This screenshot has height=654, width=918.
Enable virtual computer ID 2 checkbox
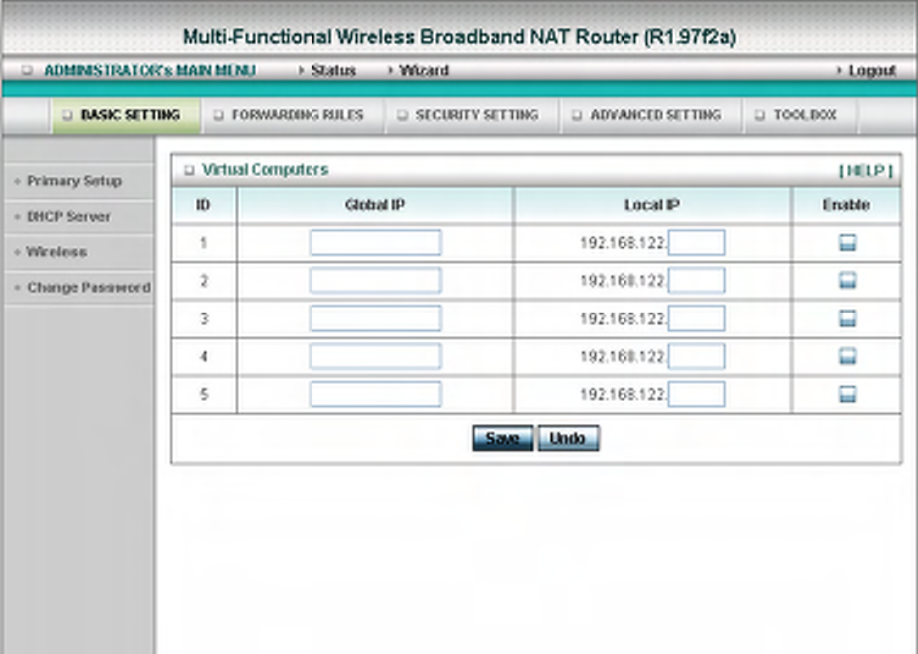(847, 280)
